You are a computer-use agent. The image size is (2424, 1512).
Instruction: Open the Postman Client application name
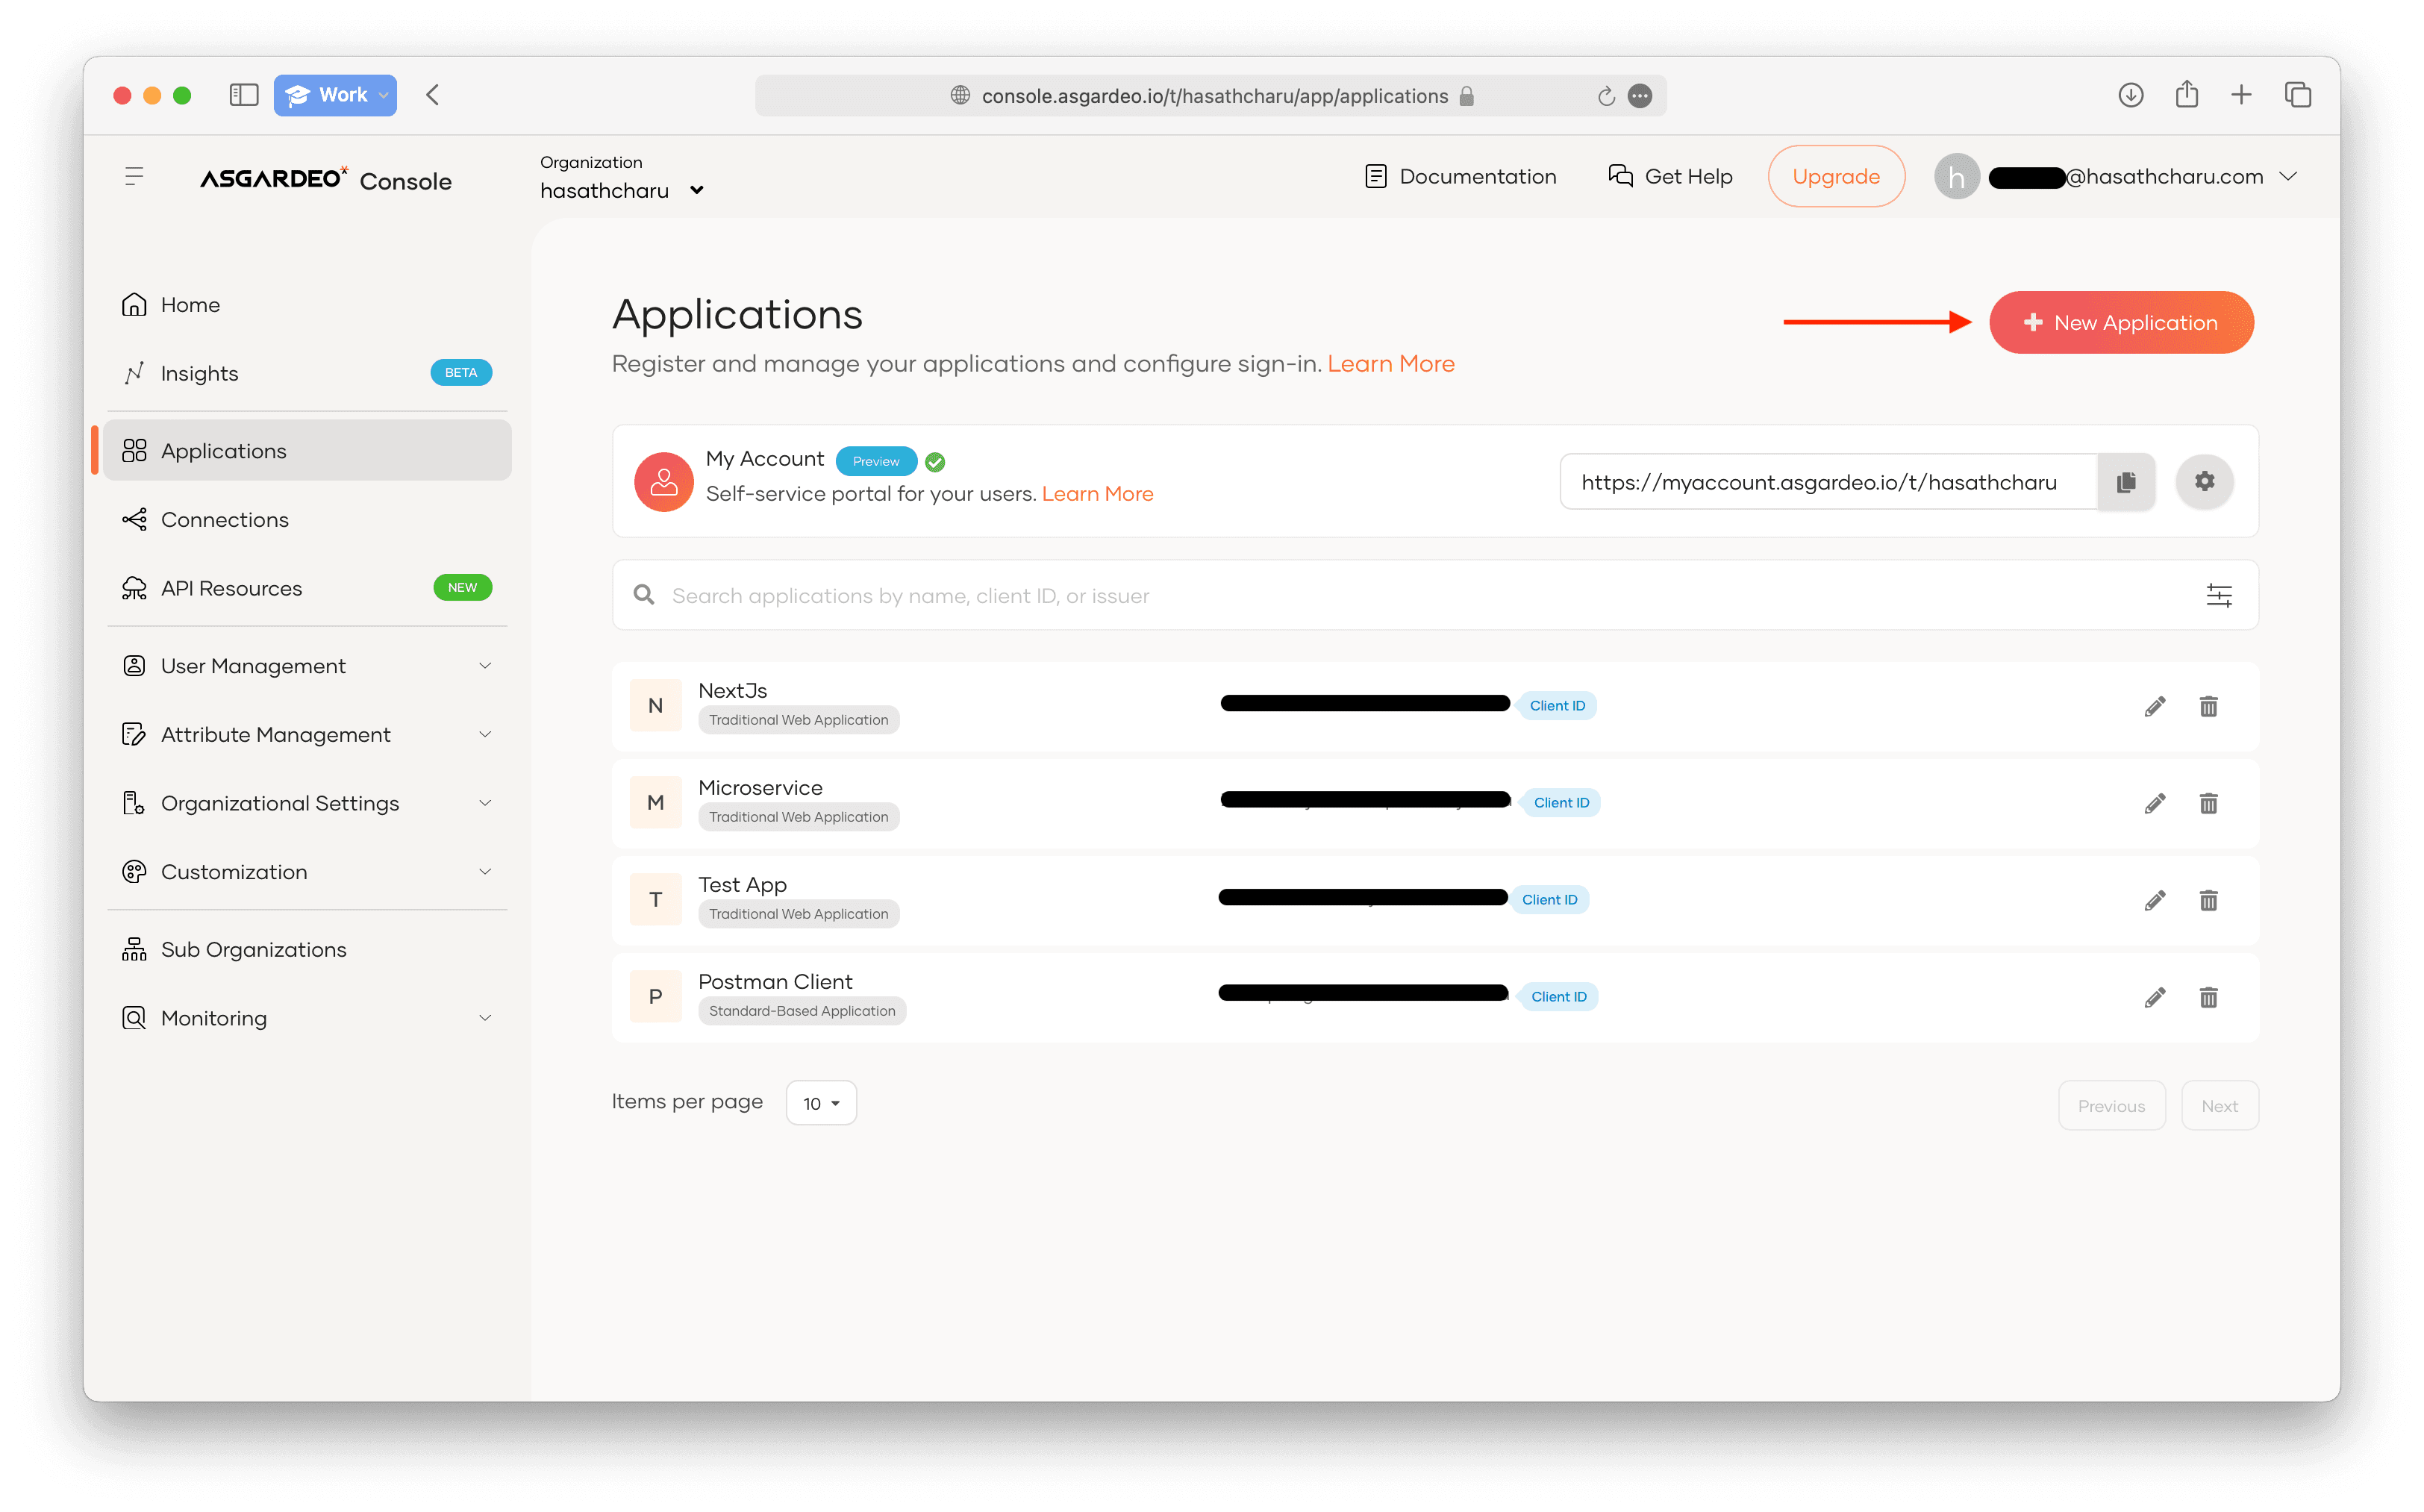[775, 982]
